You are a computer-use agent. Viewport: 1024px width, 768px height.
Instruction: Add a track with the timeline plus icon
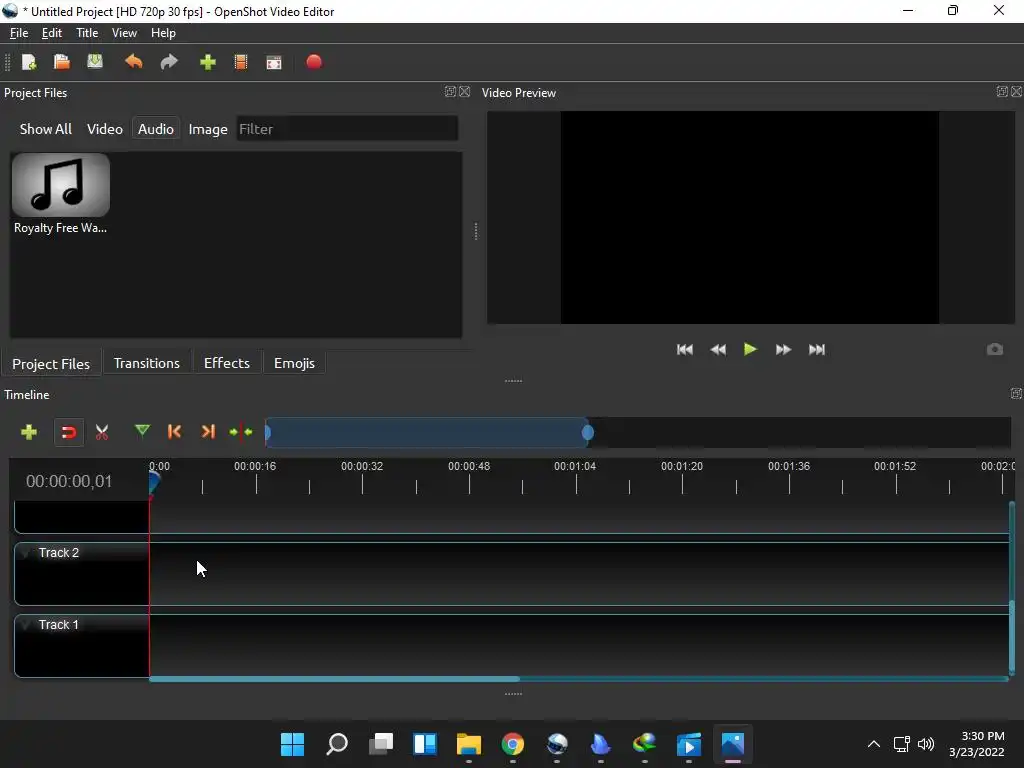point(29,432)
